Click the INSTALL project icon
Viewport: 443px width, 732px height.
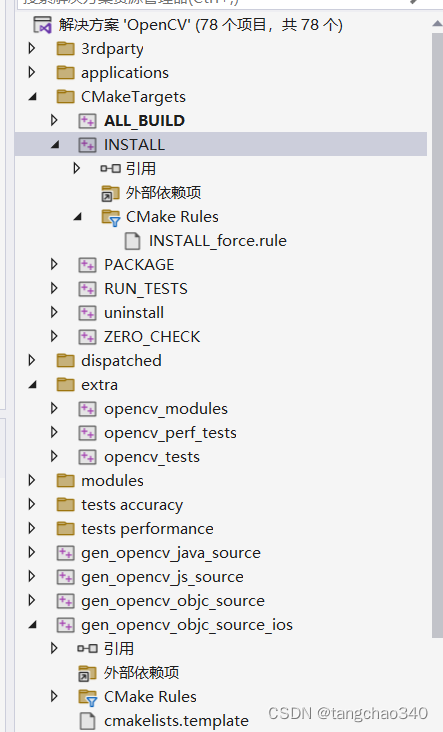click(x=87, y=145)
